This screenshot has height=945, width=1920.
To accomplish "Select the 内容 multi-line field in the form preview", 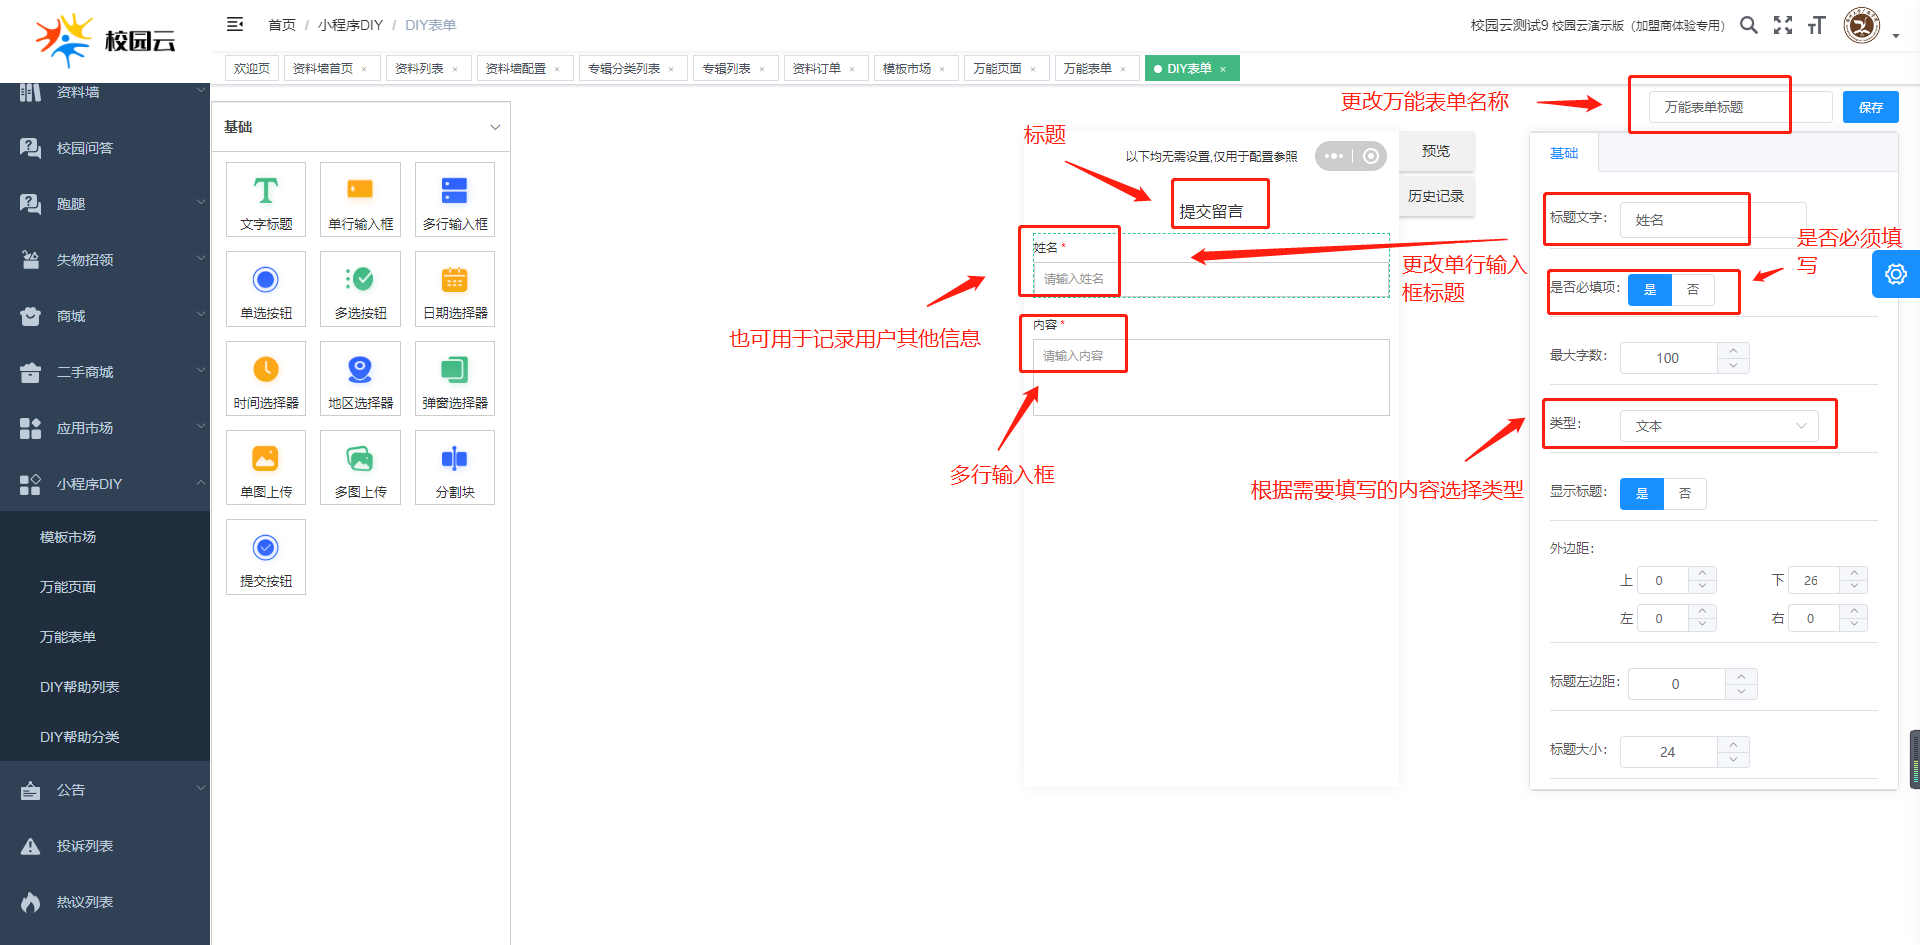I will coord(1211,377).
